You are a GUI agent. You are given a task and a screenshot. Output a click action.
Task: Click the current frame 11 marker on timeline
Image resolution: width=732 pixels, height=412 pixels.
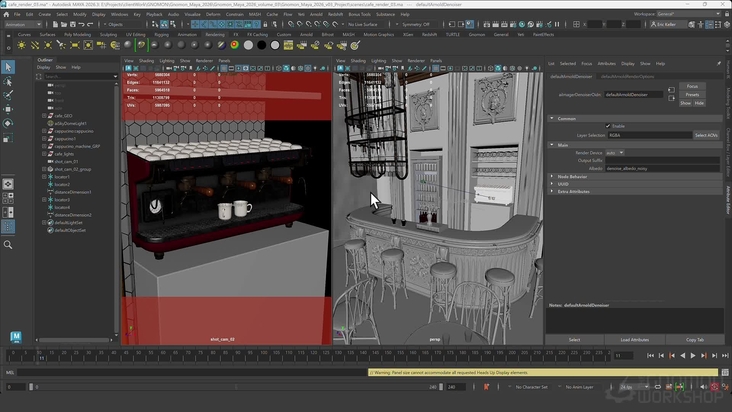coord(42,358)
